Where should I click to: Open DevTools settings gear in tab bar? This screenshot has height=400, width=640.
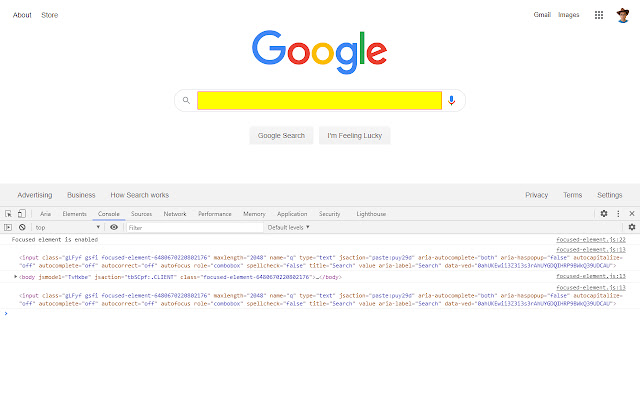click(604, 213)
